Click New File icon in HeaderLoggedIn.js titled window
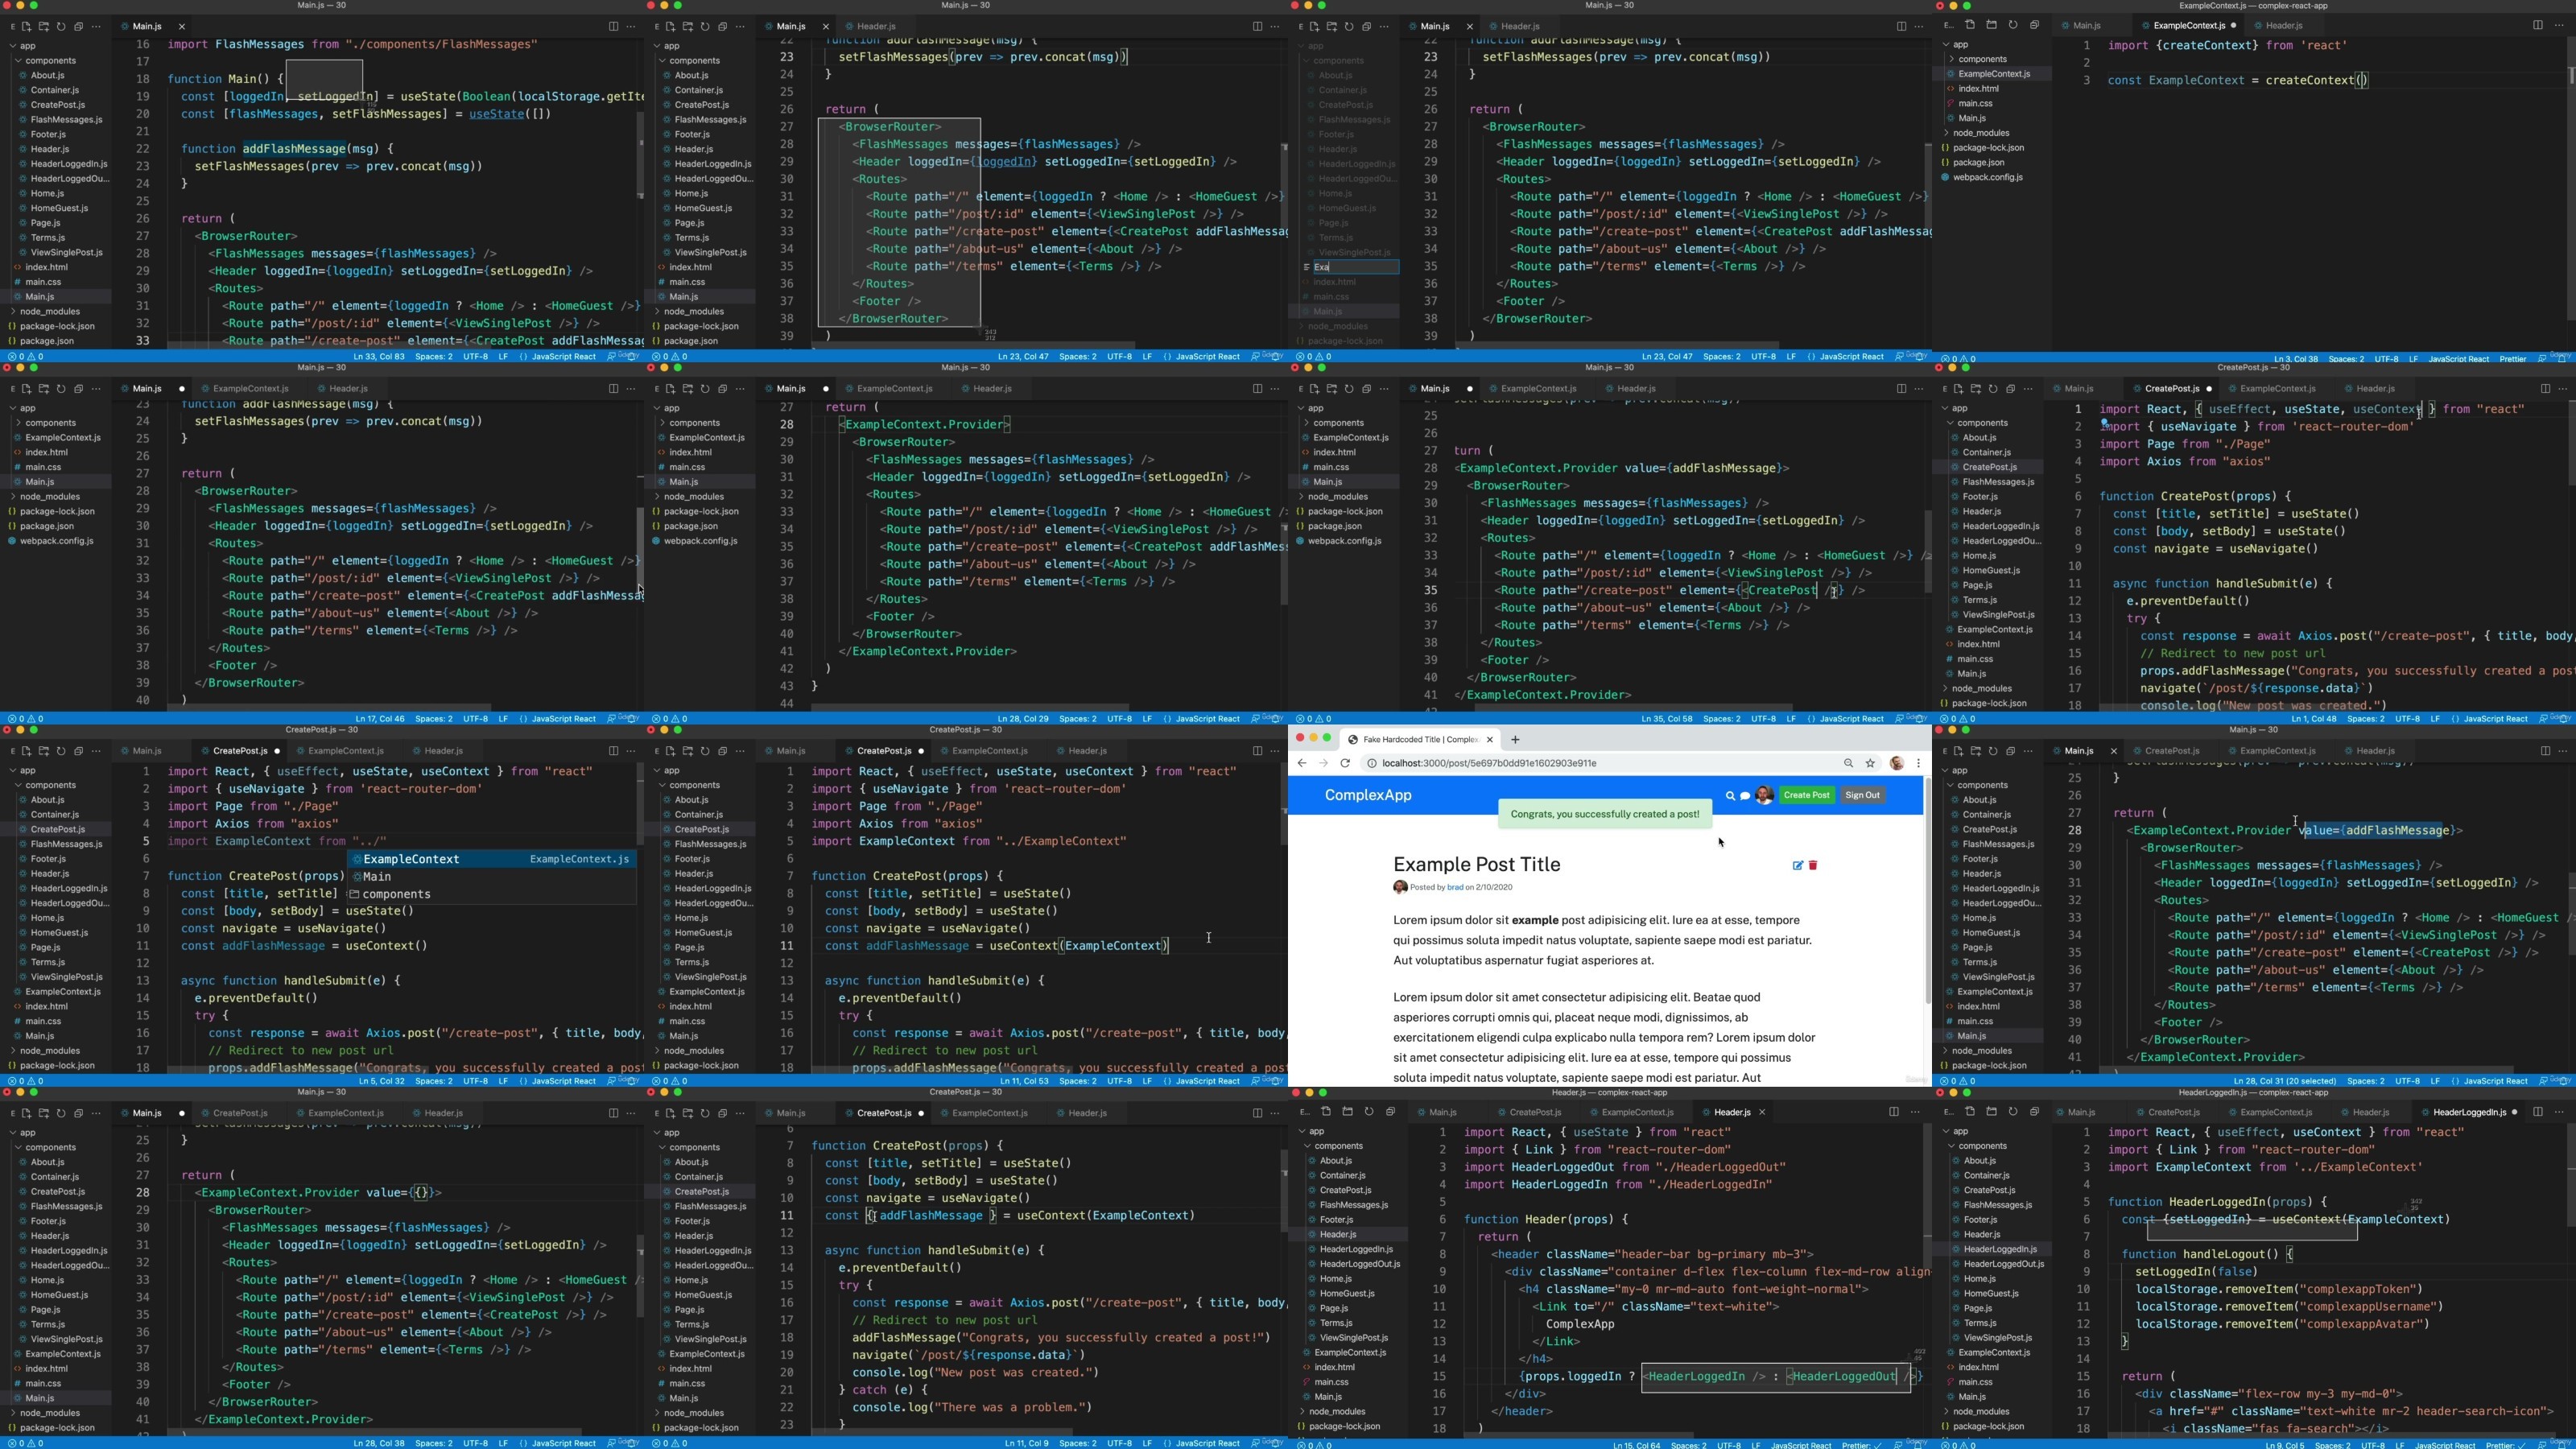 1969,1111
